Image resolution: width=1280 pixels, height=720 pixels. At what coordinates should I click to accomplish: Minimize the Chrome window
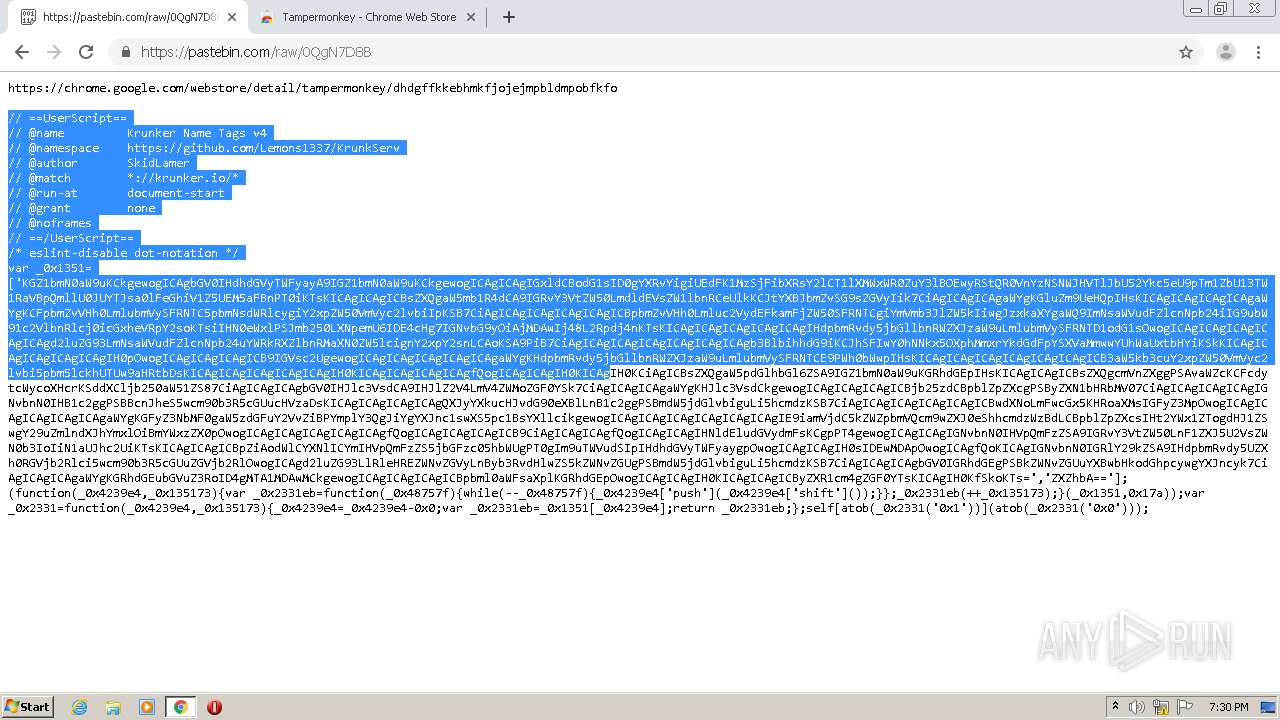click(x=1195, y=9)
